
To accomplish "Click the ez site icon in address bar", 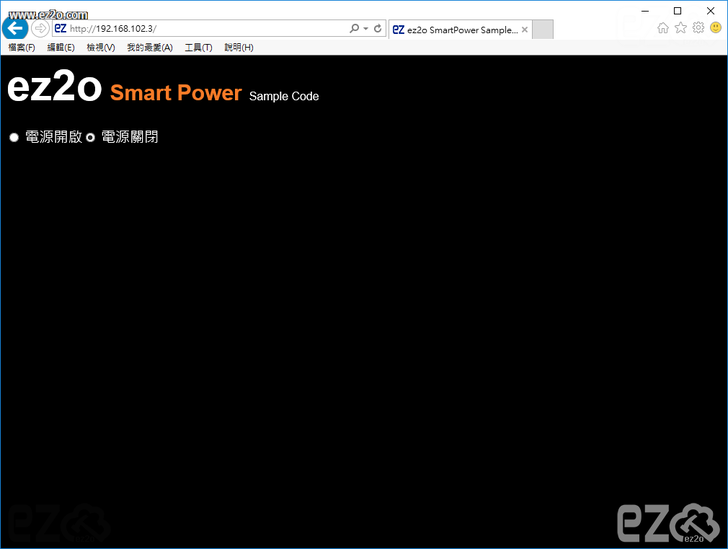I will [x=60, y=28].
